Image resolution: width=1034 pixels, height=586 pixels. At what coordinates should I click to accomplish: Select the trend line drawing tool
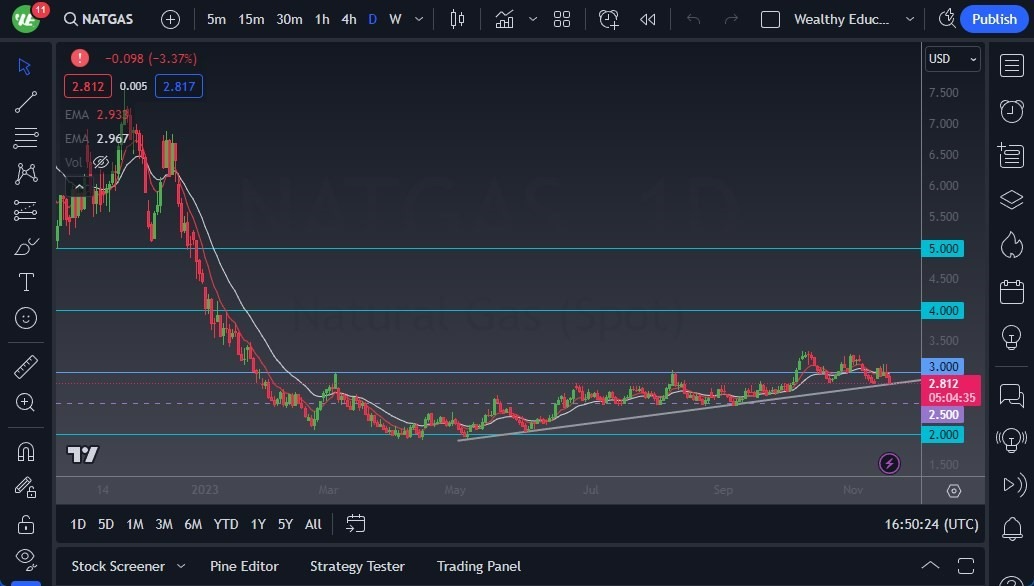(26, 102)
